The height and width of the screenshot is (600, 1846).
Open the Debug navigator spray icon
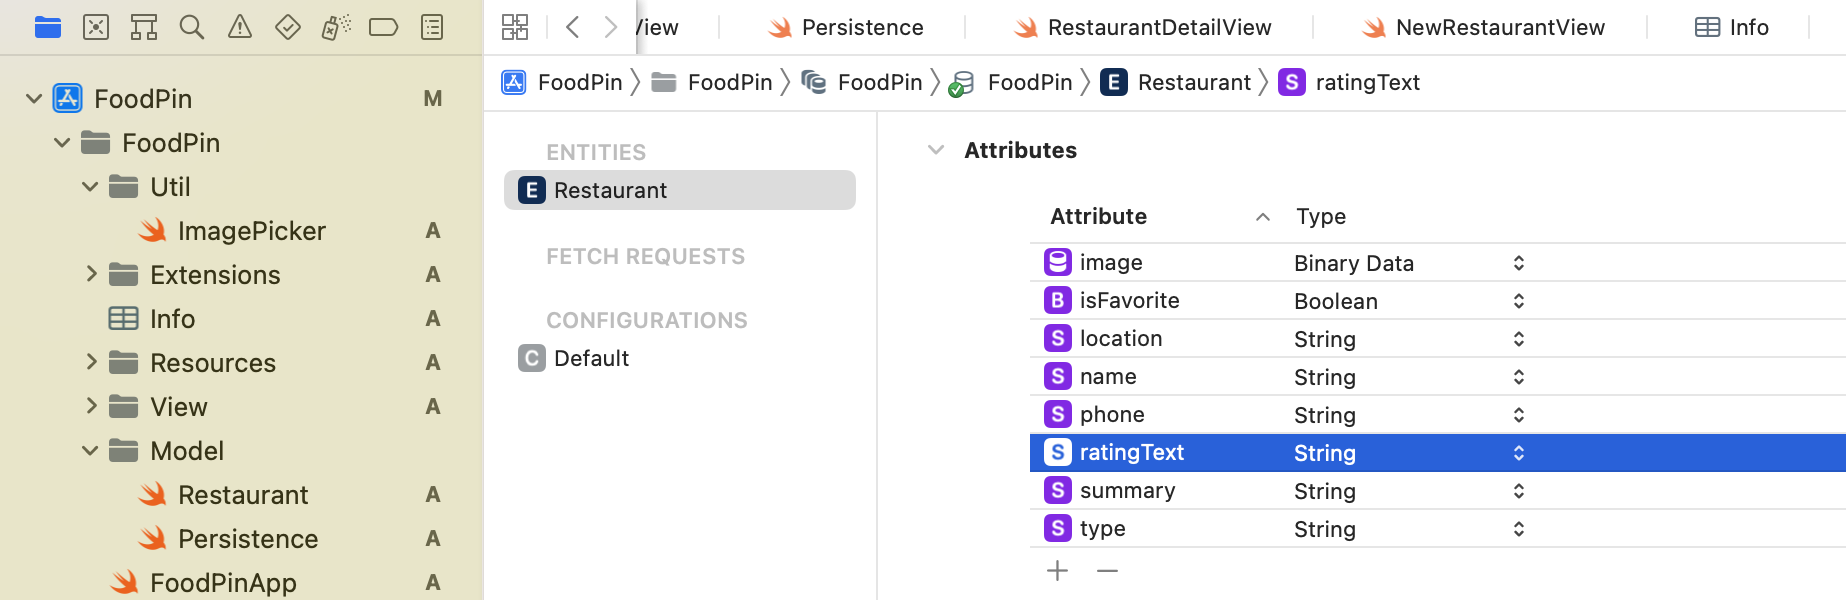pos(336,27)
